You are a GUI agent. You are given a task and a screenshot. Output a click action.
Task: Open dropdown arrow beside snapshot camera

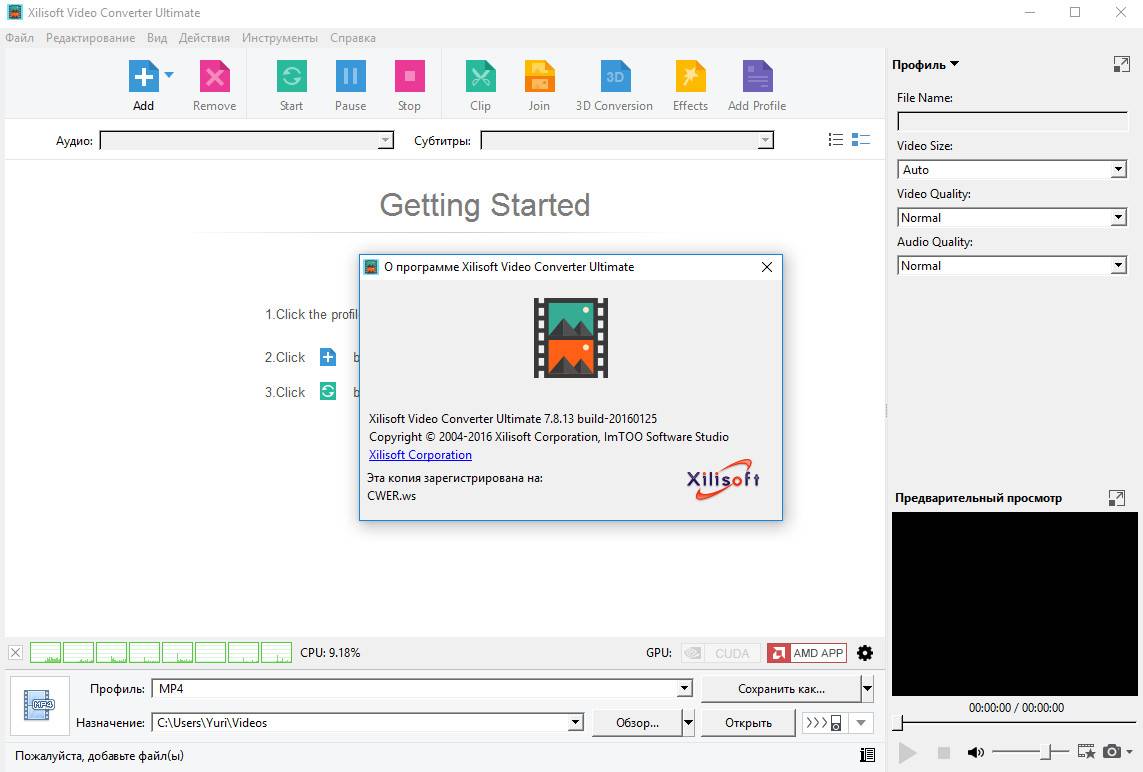[1129, 752]
